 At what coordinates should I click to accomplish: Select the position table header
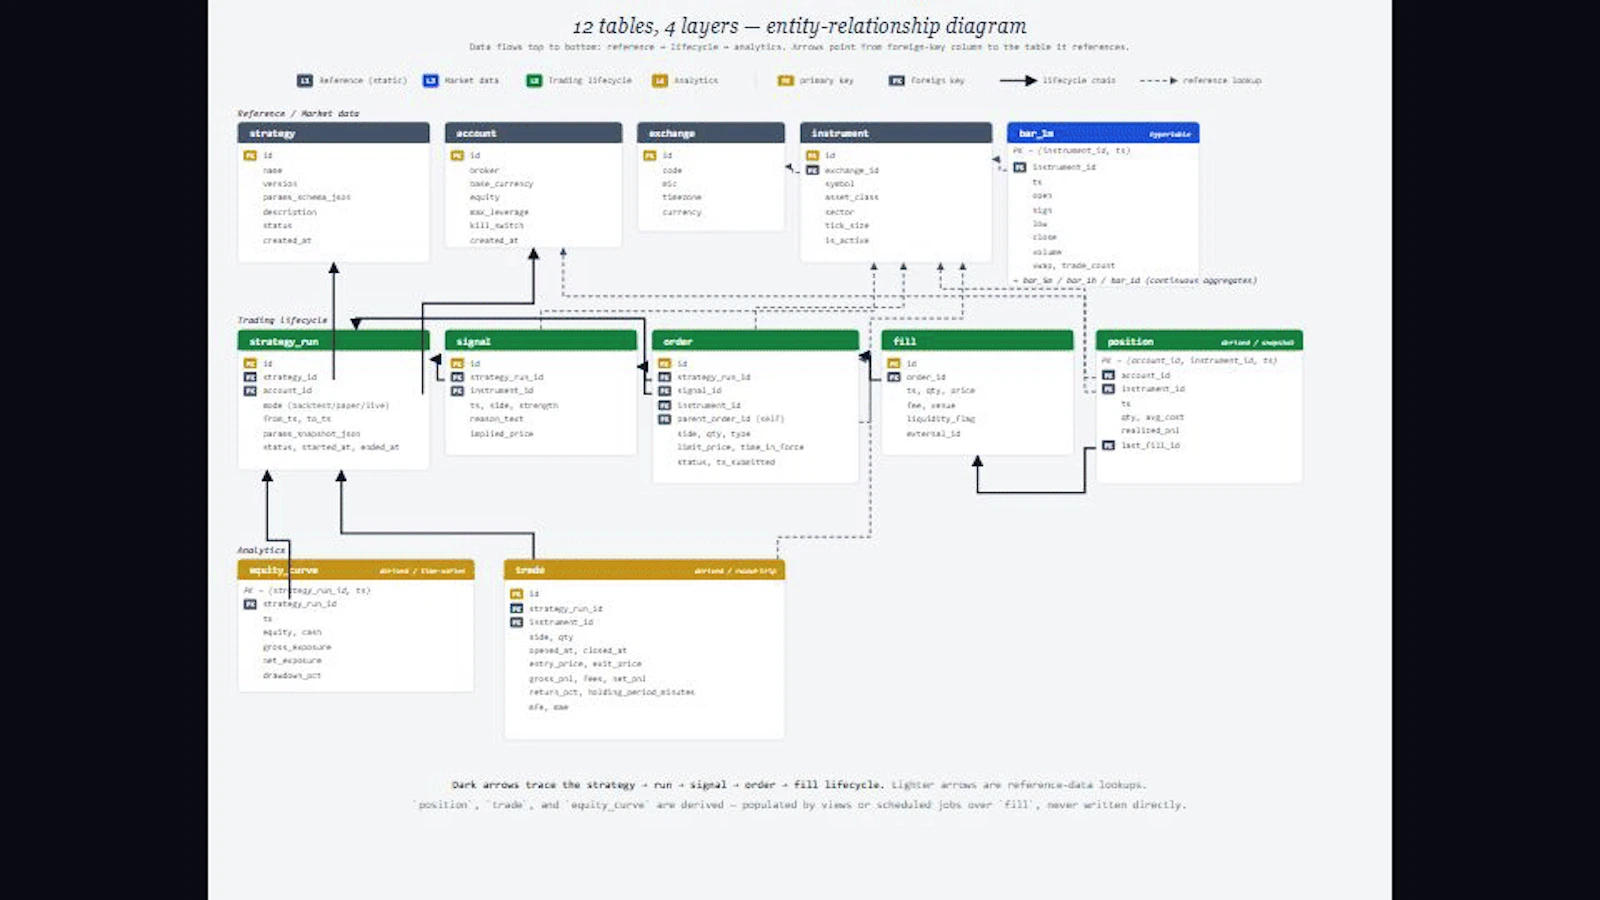tap(1199, 341)
